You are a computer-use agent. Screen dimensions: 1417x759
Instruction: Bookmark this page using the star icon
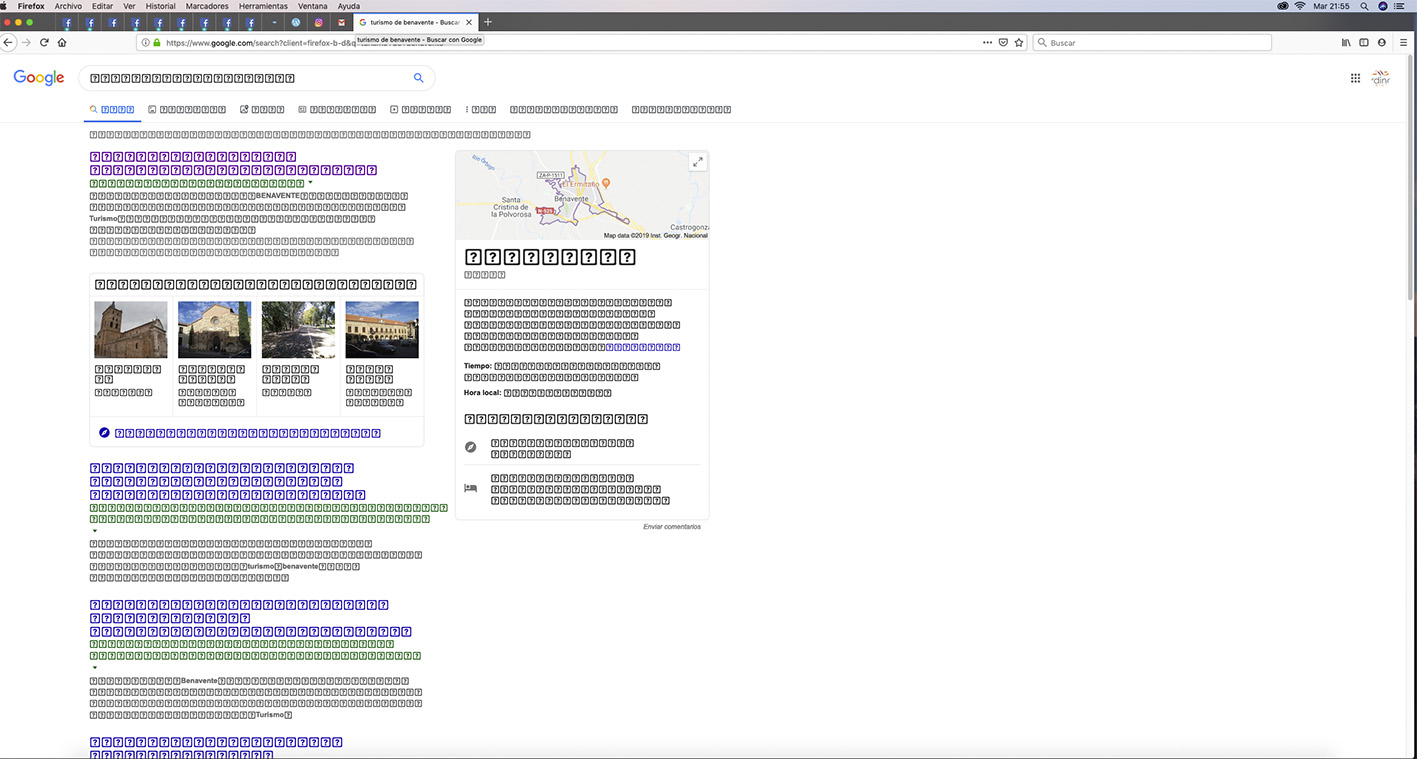pyautogui.click(x=1019, y=42)
